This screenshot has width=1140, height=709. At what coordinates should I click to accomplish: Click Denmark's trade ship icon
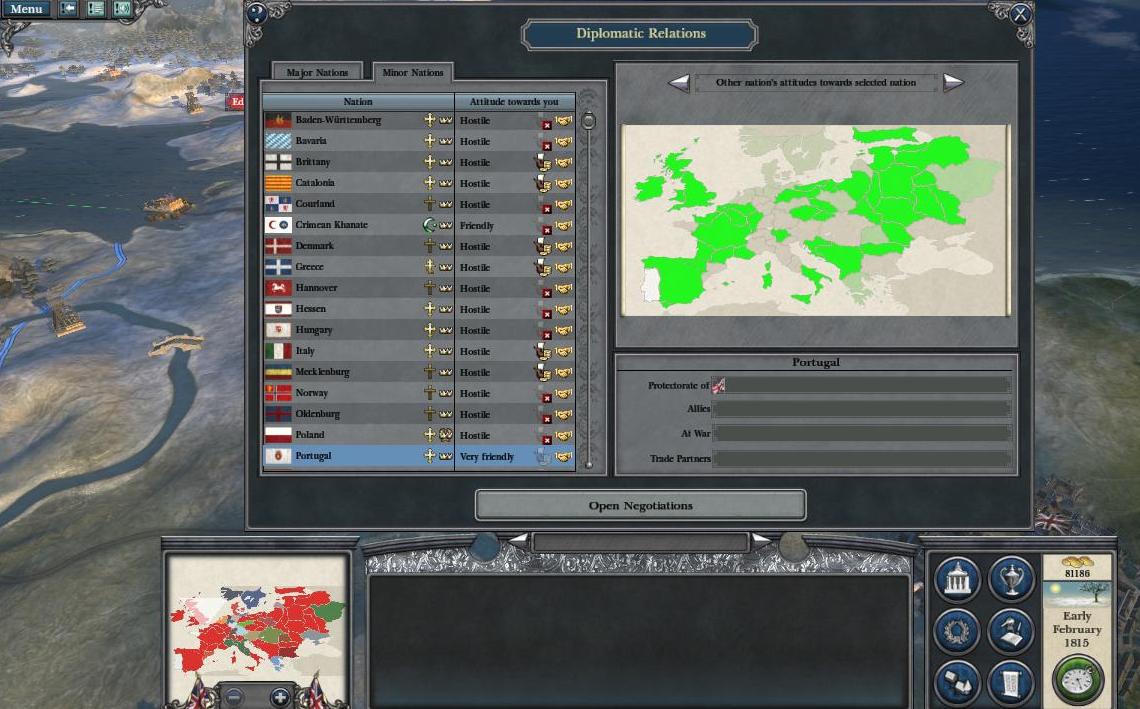coord(542,247)
